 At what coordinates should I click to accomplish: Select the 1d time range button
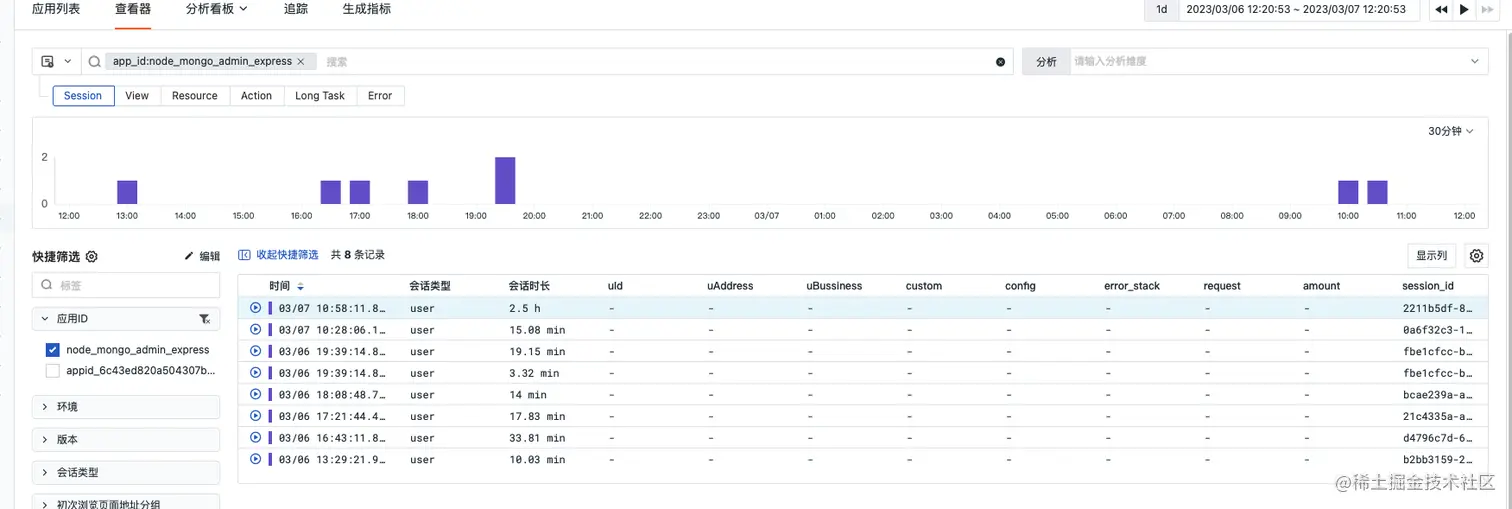tap(1162, 9)
